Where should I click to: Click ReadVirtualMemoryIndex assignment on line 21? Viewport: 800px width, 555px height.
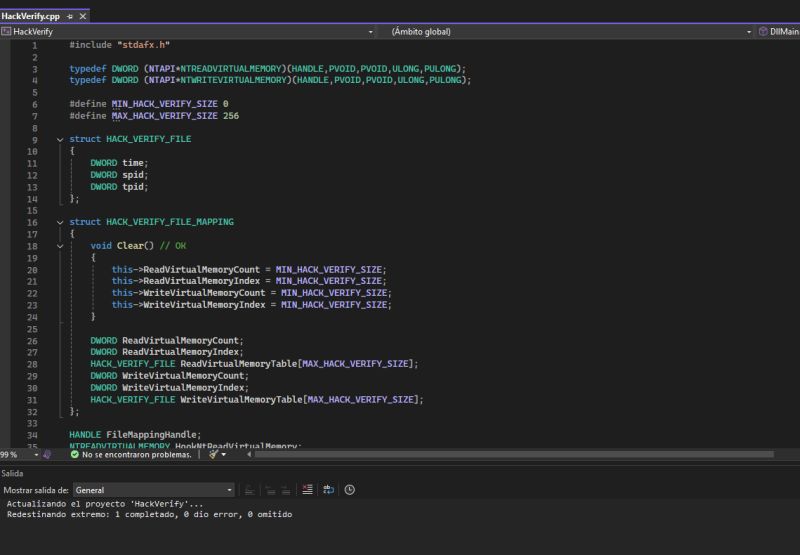[249, 281]
